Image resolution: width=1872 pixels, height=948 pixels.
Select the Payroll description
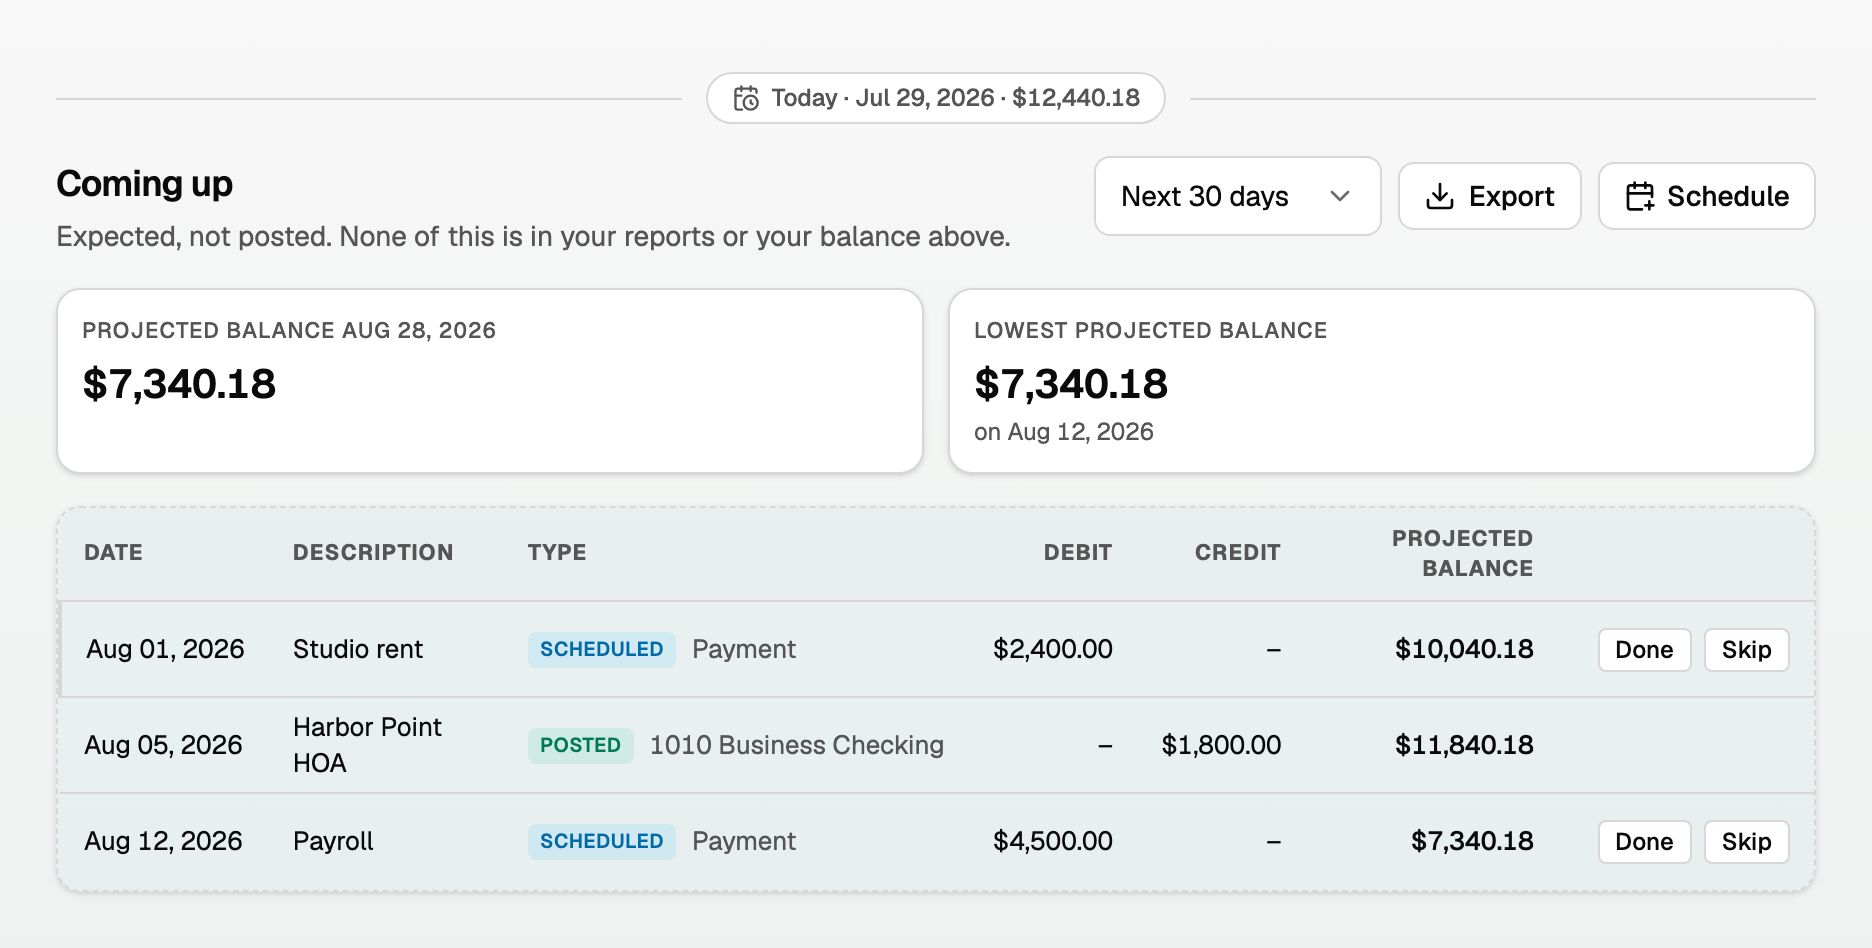333,841
